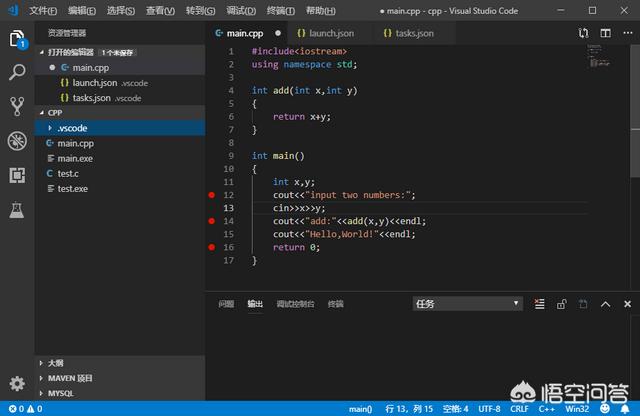
Task: Open the 调试(D) menu
Action: [241, 11]
